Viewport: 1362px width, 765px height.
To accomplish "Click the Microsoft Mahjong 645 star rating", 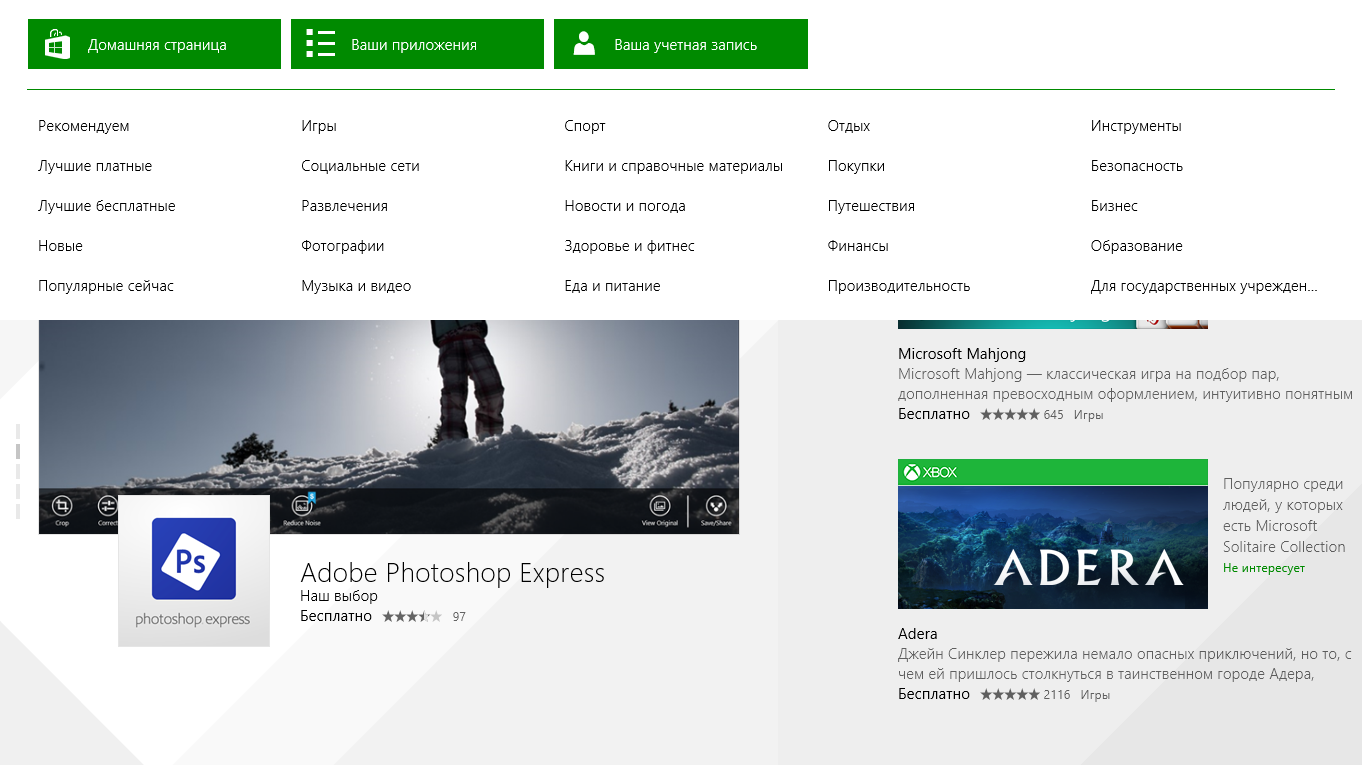I will (x=1010, y=414).
